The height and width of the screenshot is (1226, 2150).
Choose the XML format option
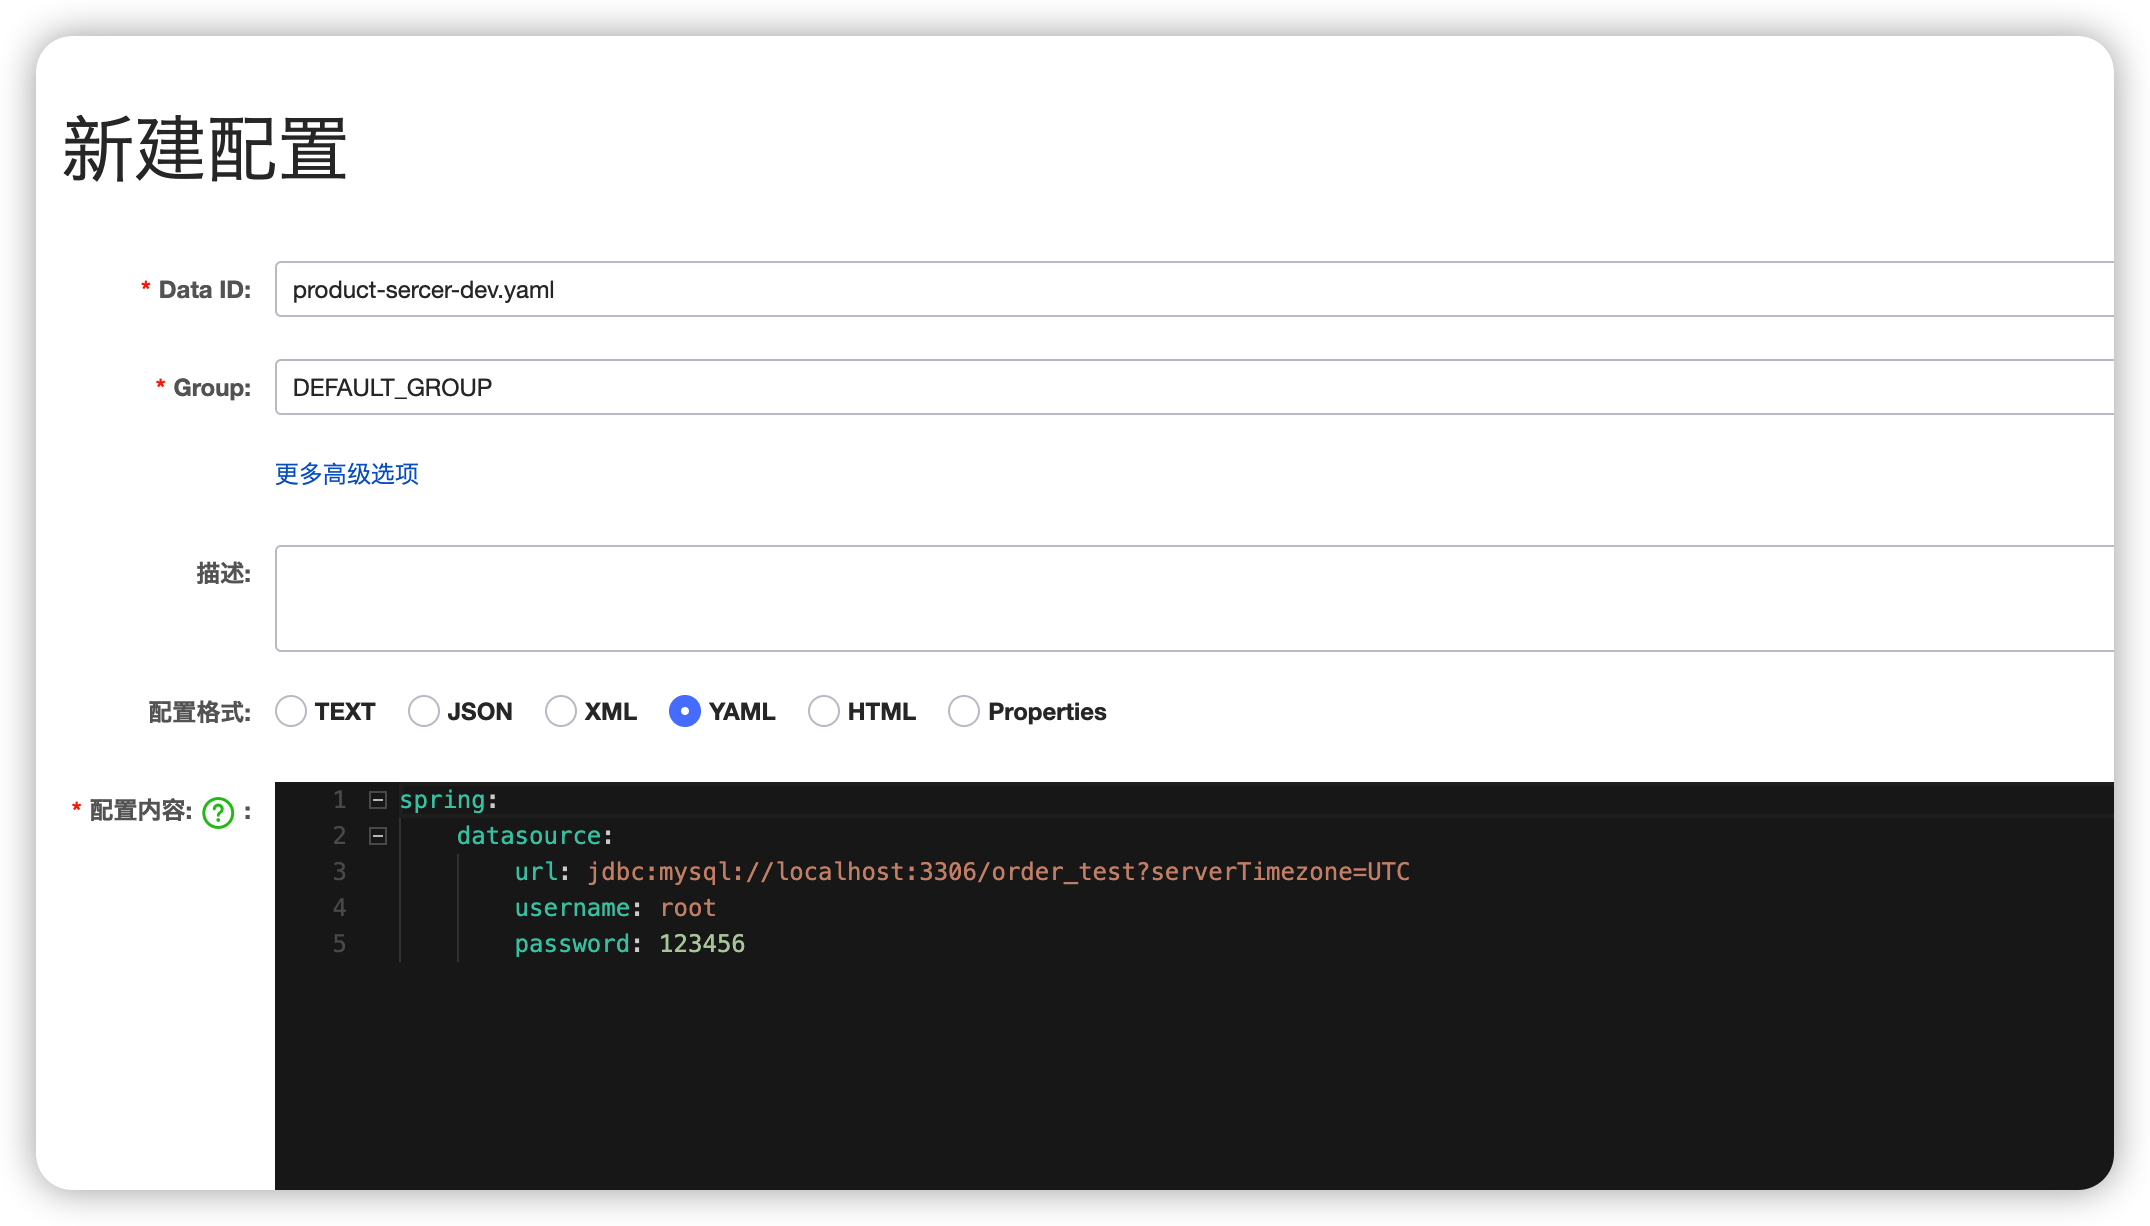point(561,712)
